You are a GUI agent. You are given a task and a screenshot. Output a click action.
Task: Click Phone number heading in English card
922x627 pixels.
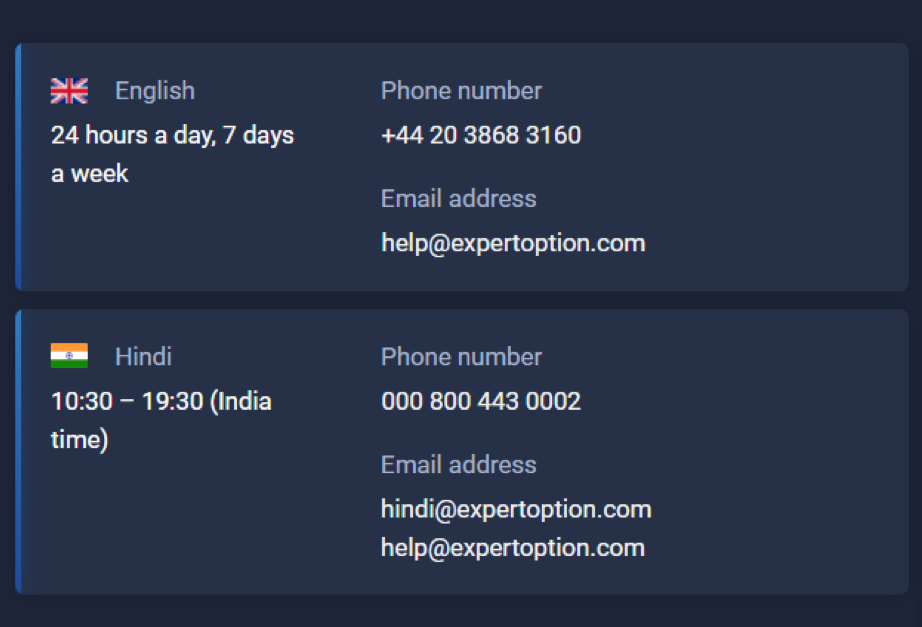tap(462, 91)
